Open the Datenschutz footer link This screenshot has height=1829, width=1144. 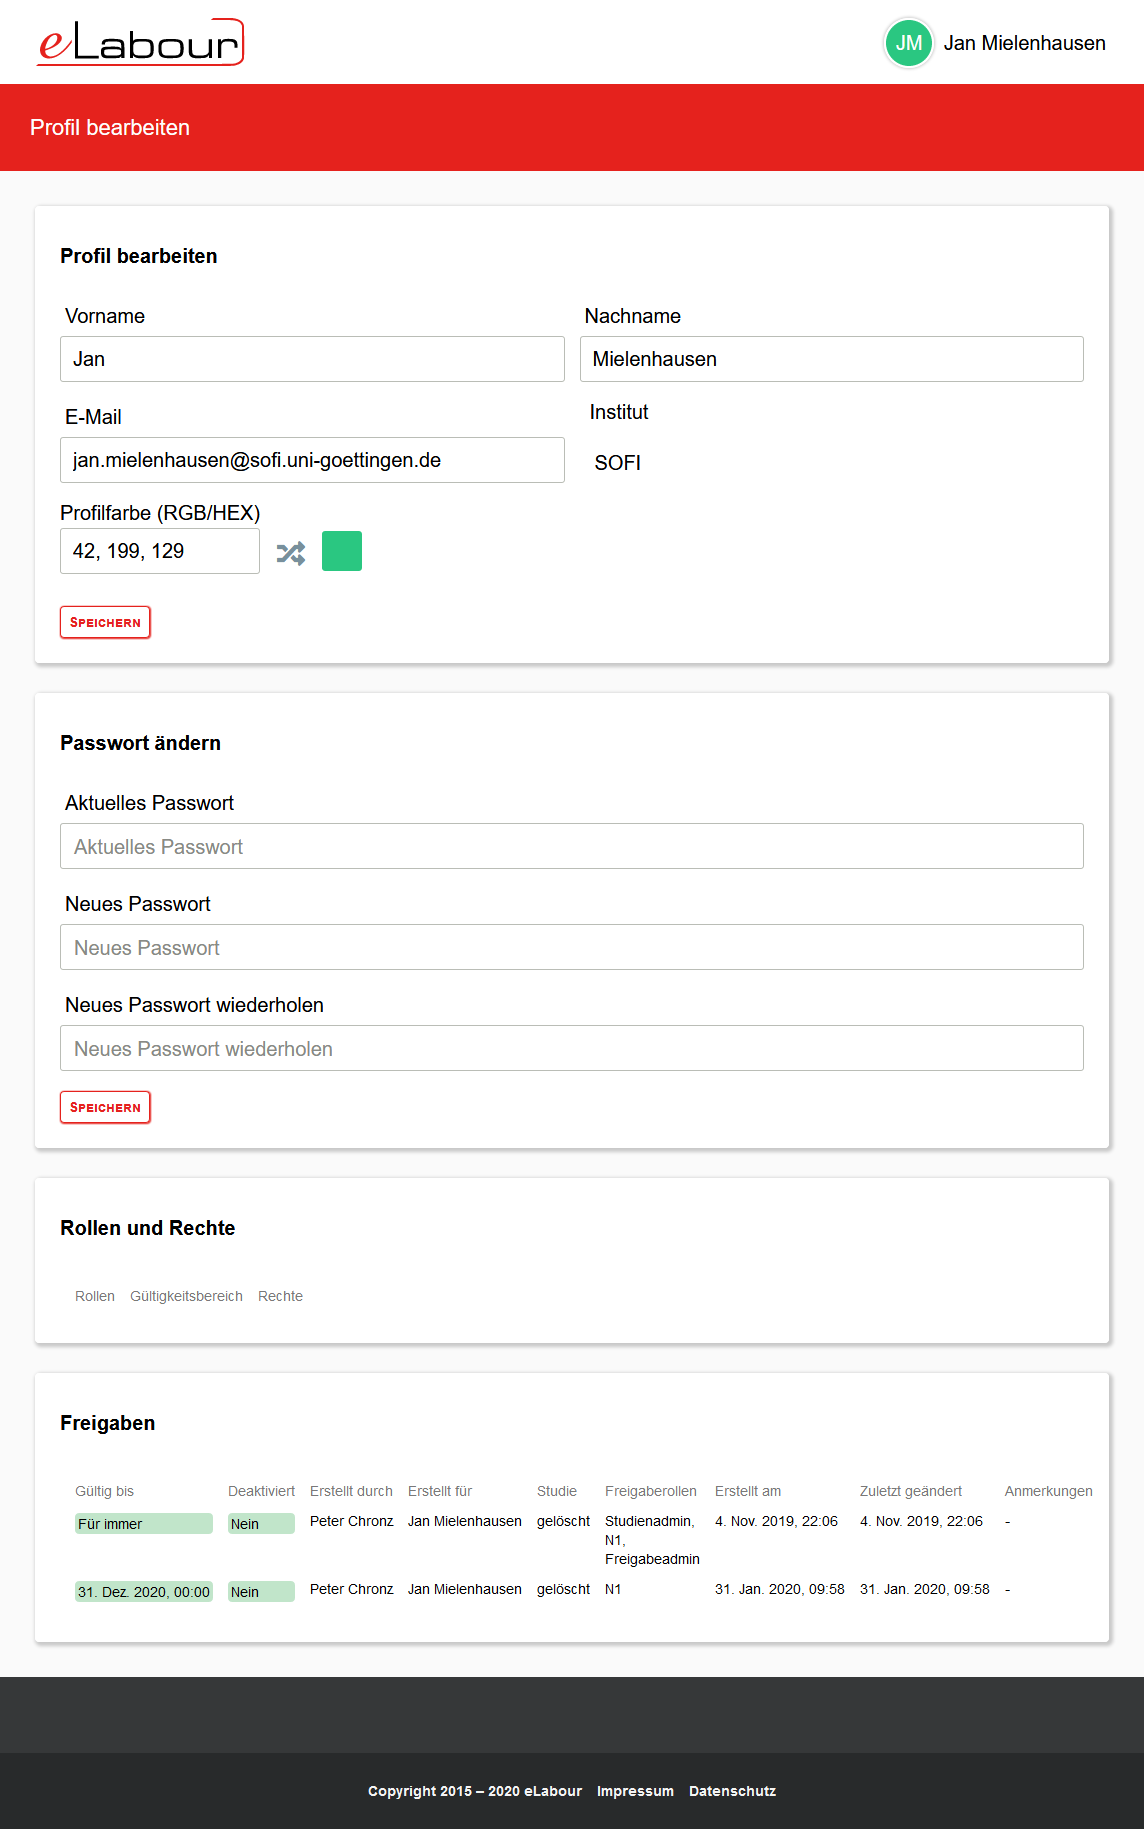(x=732, y=1791)
